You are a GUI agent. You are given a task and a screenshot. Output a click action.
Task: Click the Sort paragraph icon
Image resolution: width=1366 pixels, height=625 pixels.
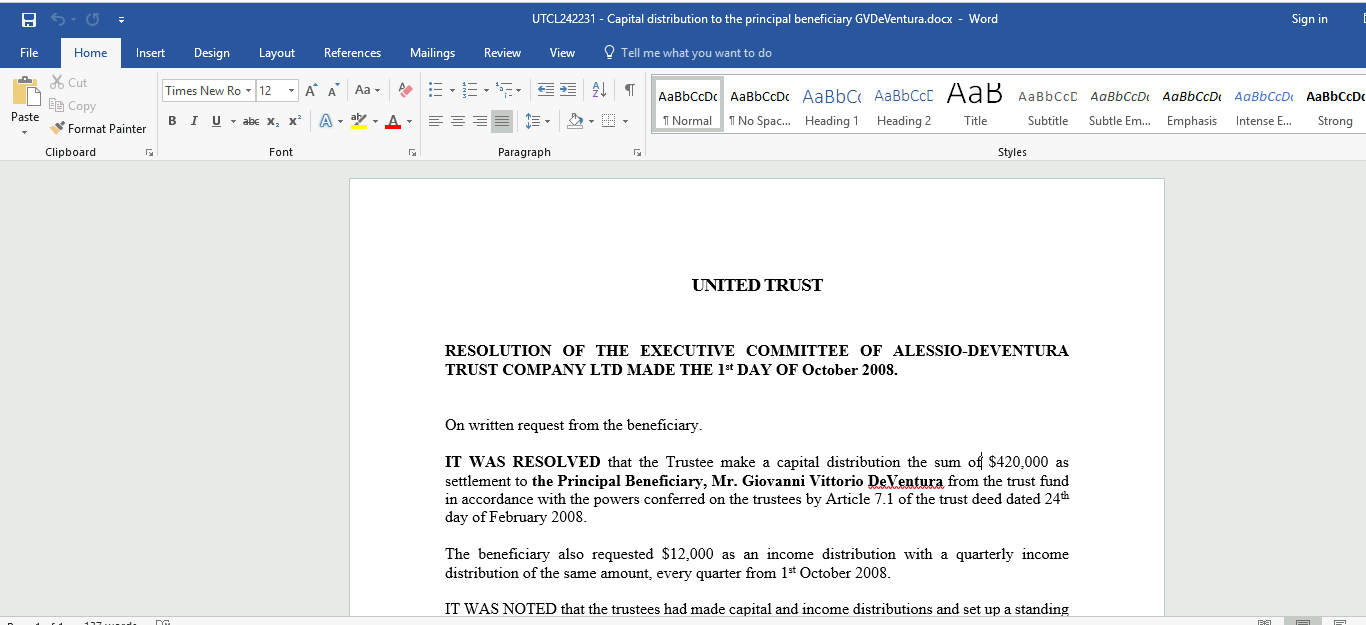pyautogui.click(x=599, y=90)
